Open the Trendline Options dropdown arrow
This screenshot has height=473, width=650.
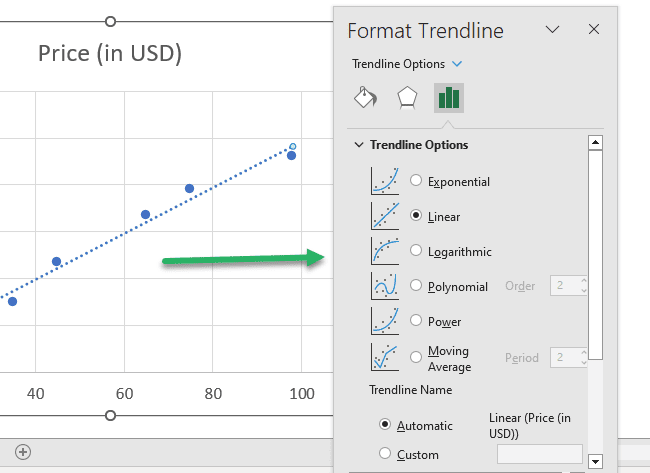[457, 64]
